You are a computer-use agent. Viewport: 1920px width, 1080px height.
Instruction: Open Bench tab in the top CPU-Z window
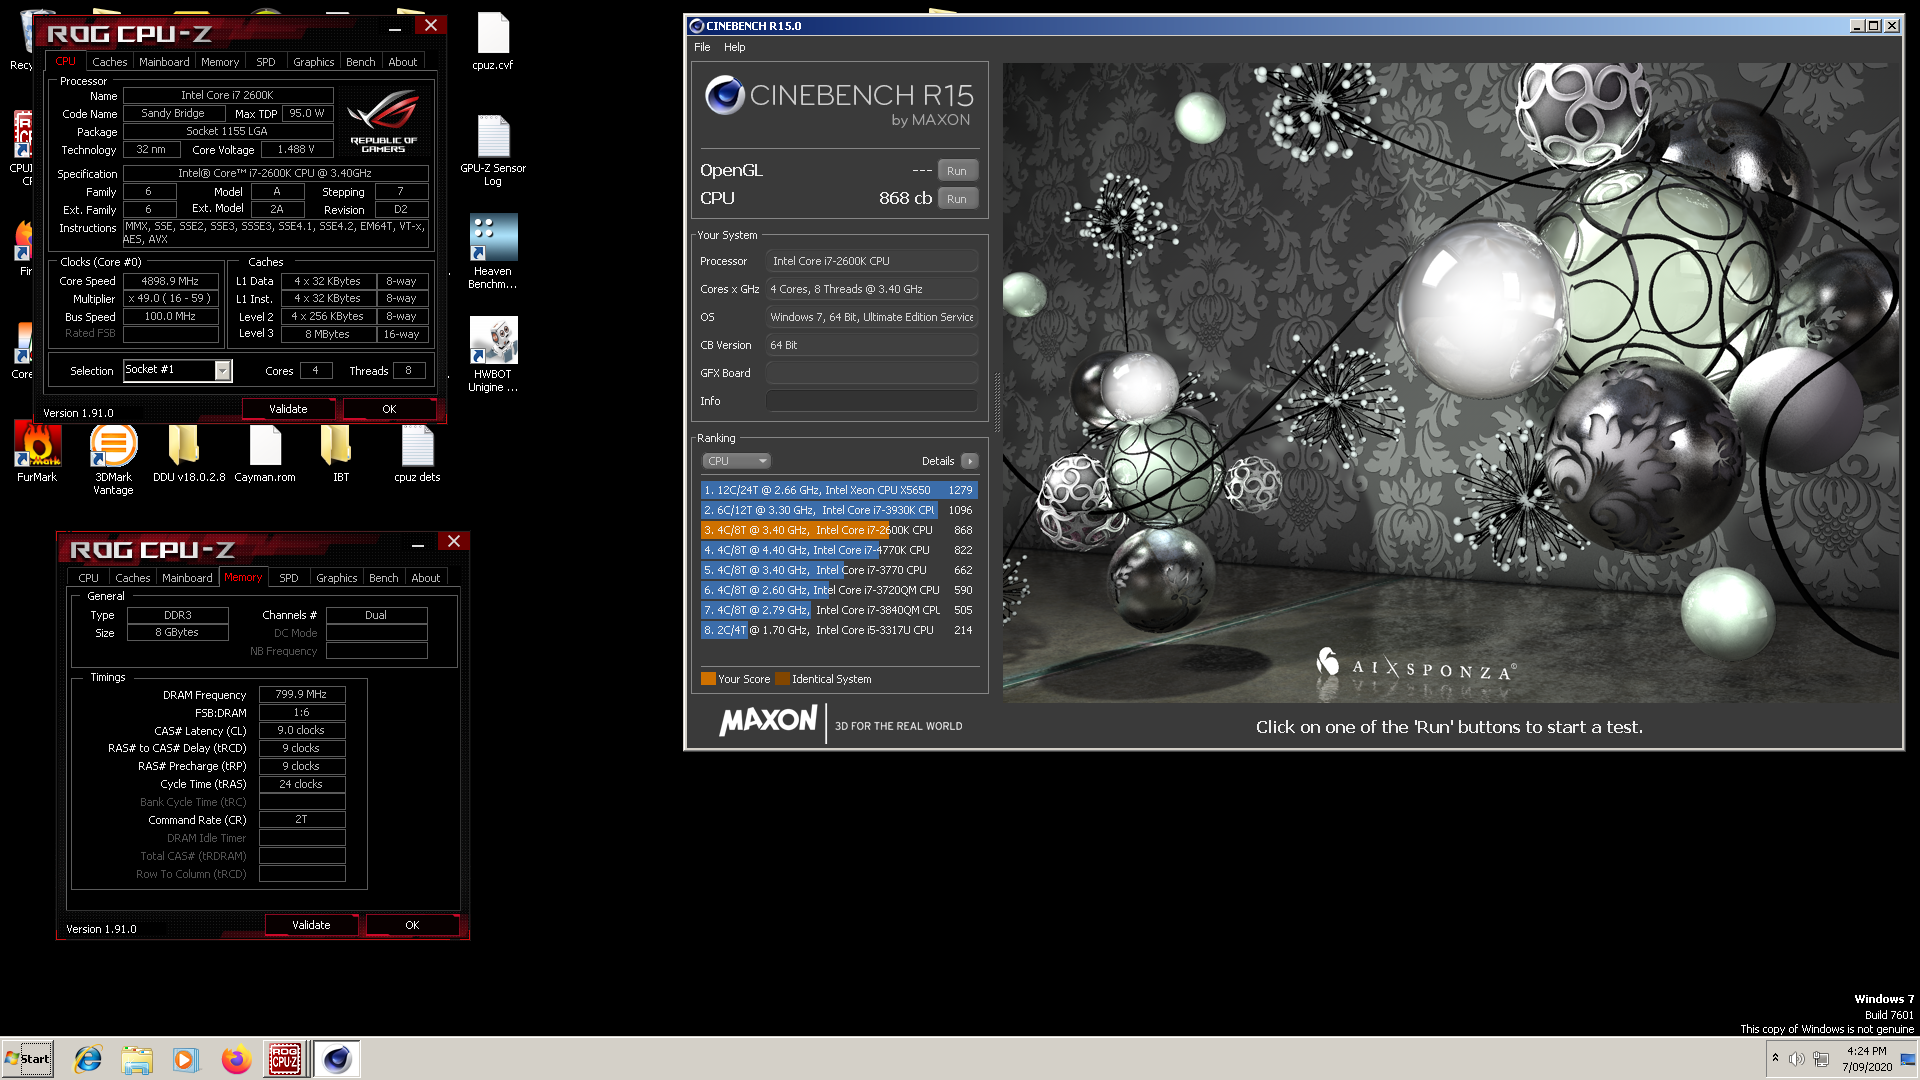click(x=361, y=62)
